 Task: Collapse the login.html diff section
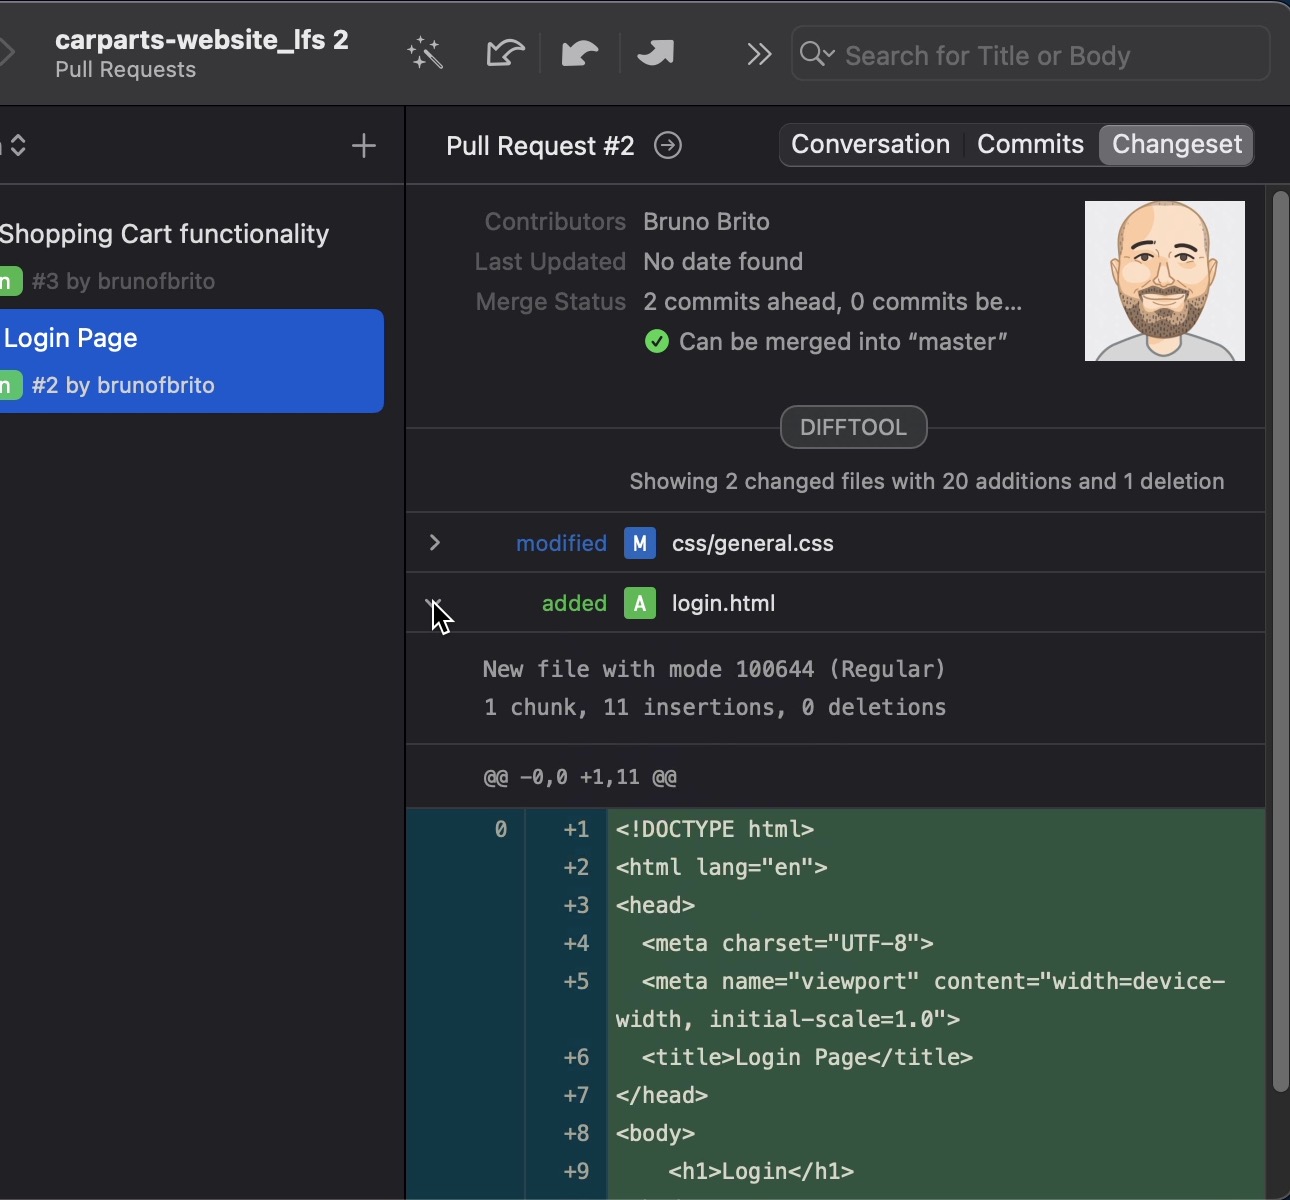[x=435, y=603]
